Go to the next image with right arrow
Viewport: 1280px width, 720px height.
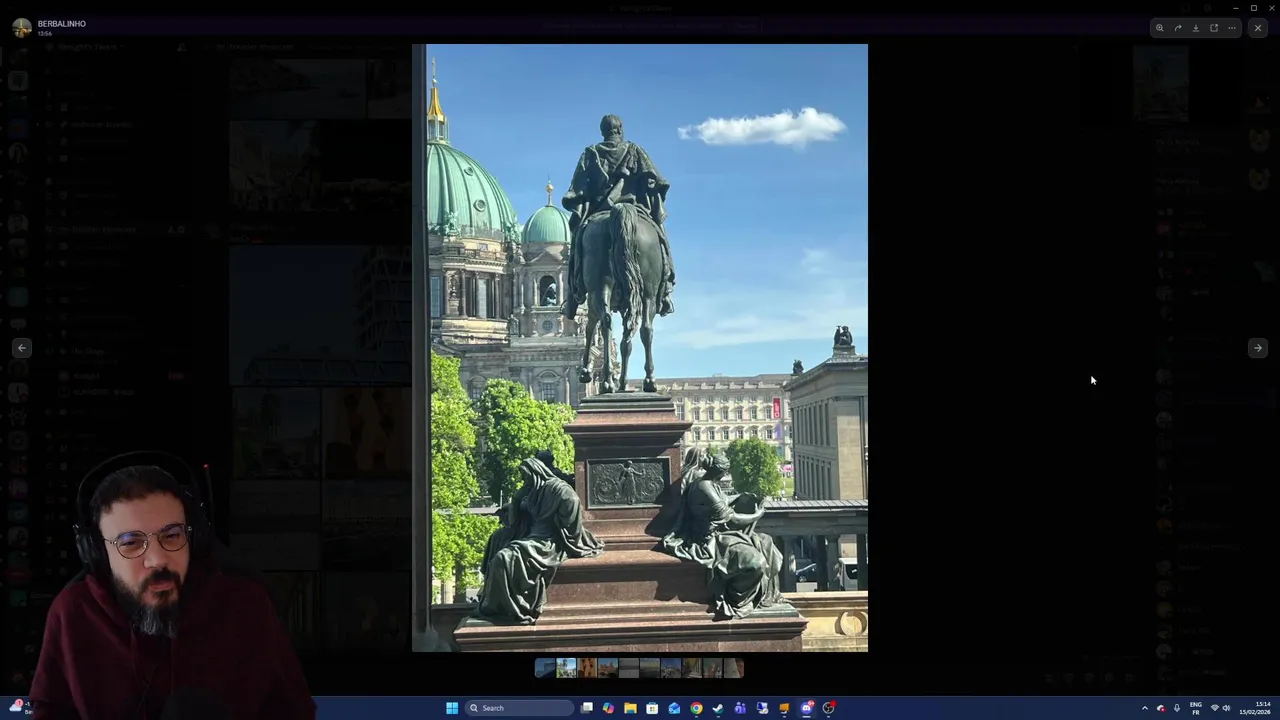coord(1258,348)
